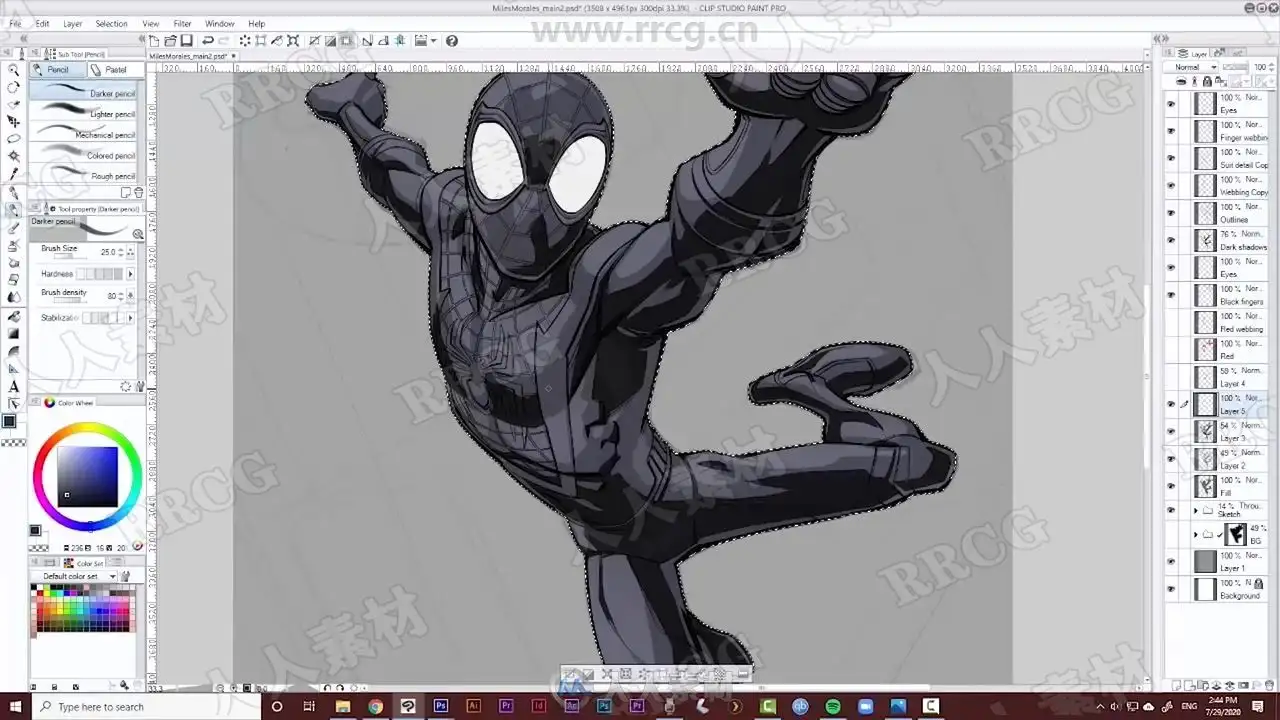Open the Default color set dropdown
1280x720 pixels.
79,577
